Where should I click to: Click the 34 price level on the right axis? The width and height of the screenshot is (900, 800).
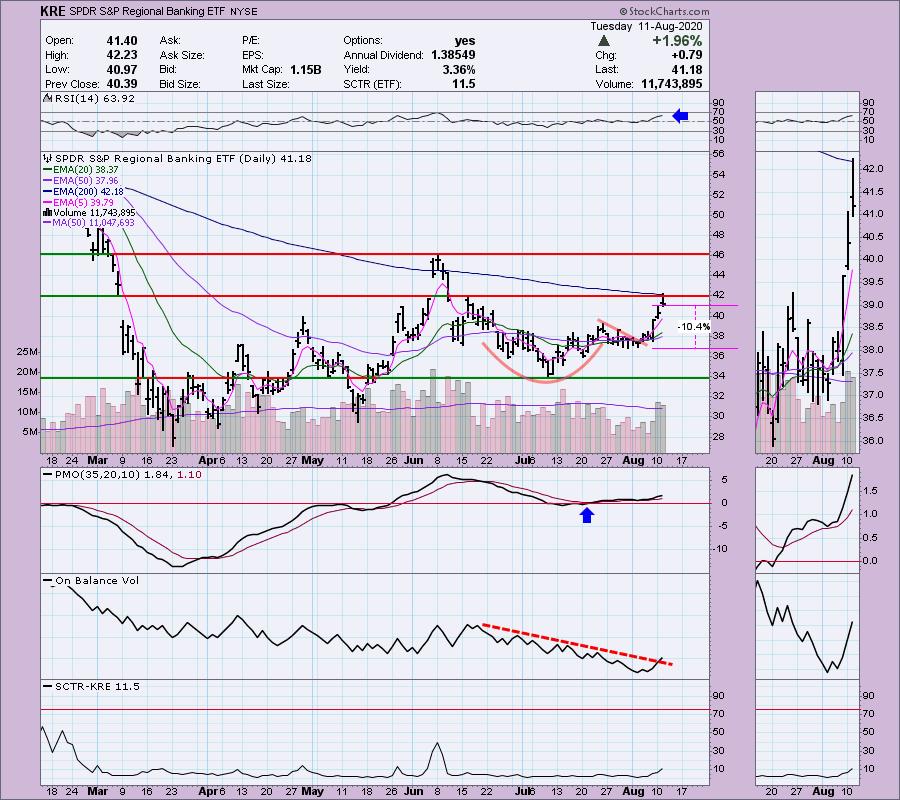click(719, 376)
